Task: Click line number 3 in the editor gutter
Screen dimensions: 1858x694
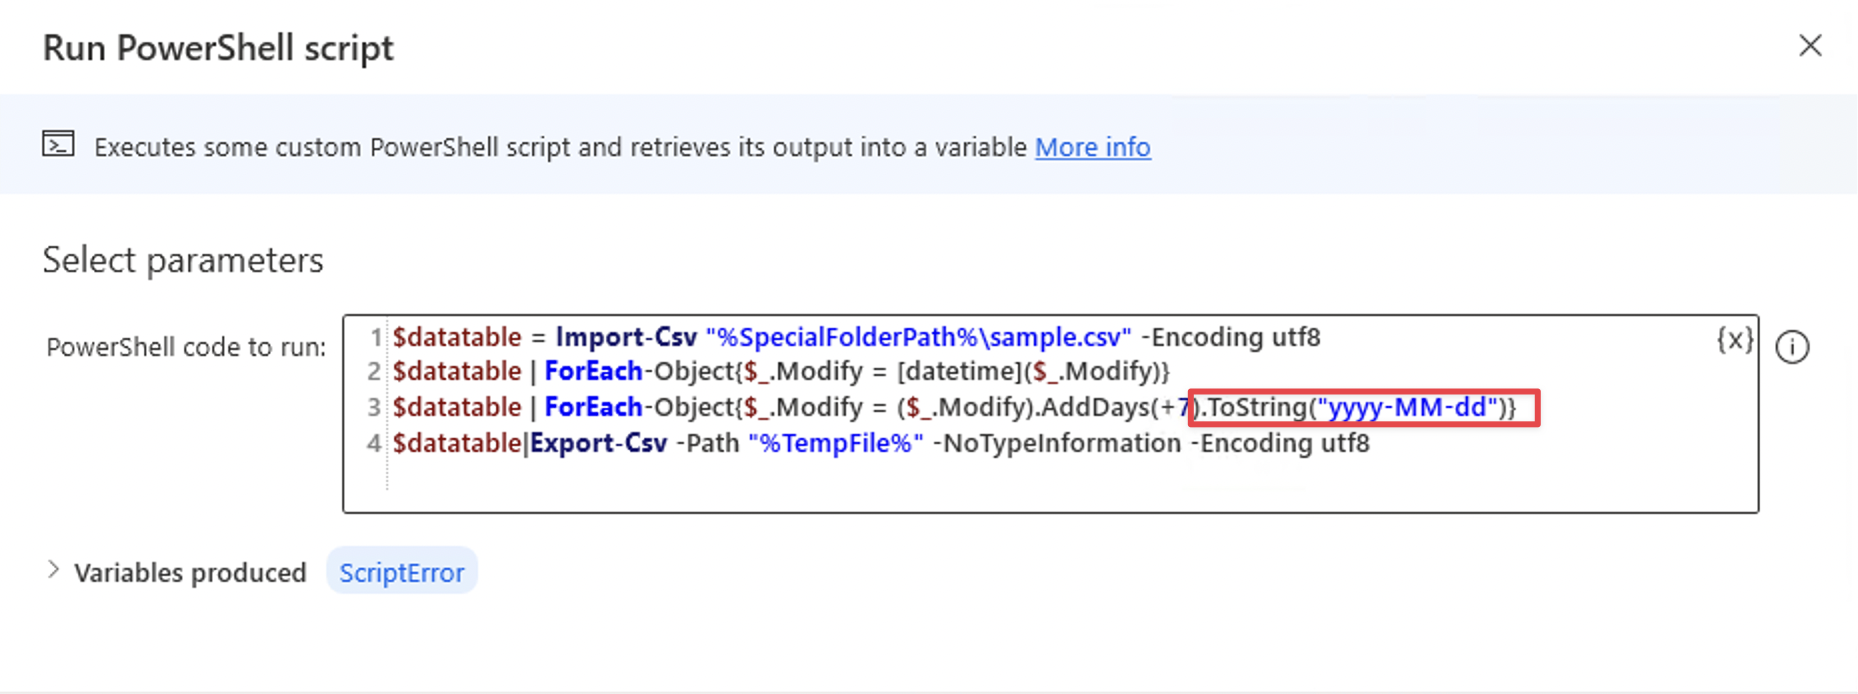Action: click(373, 407)
